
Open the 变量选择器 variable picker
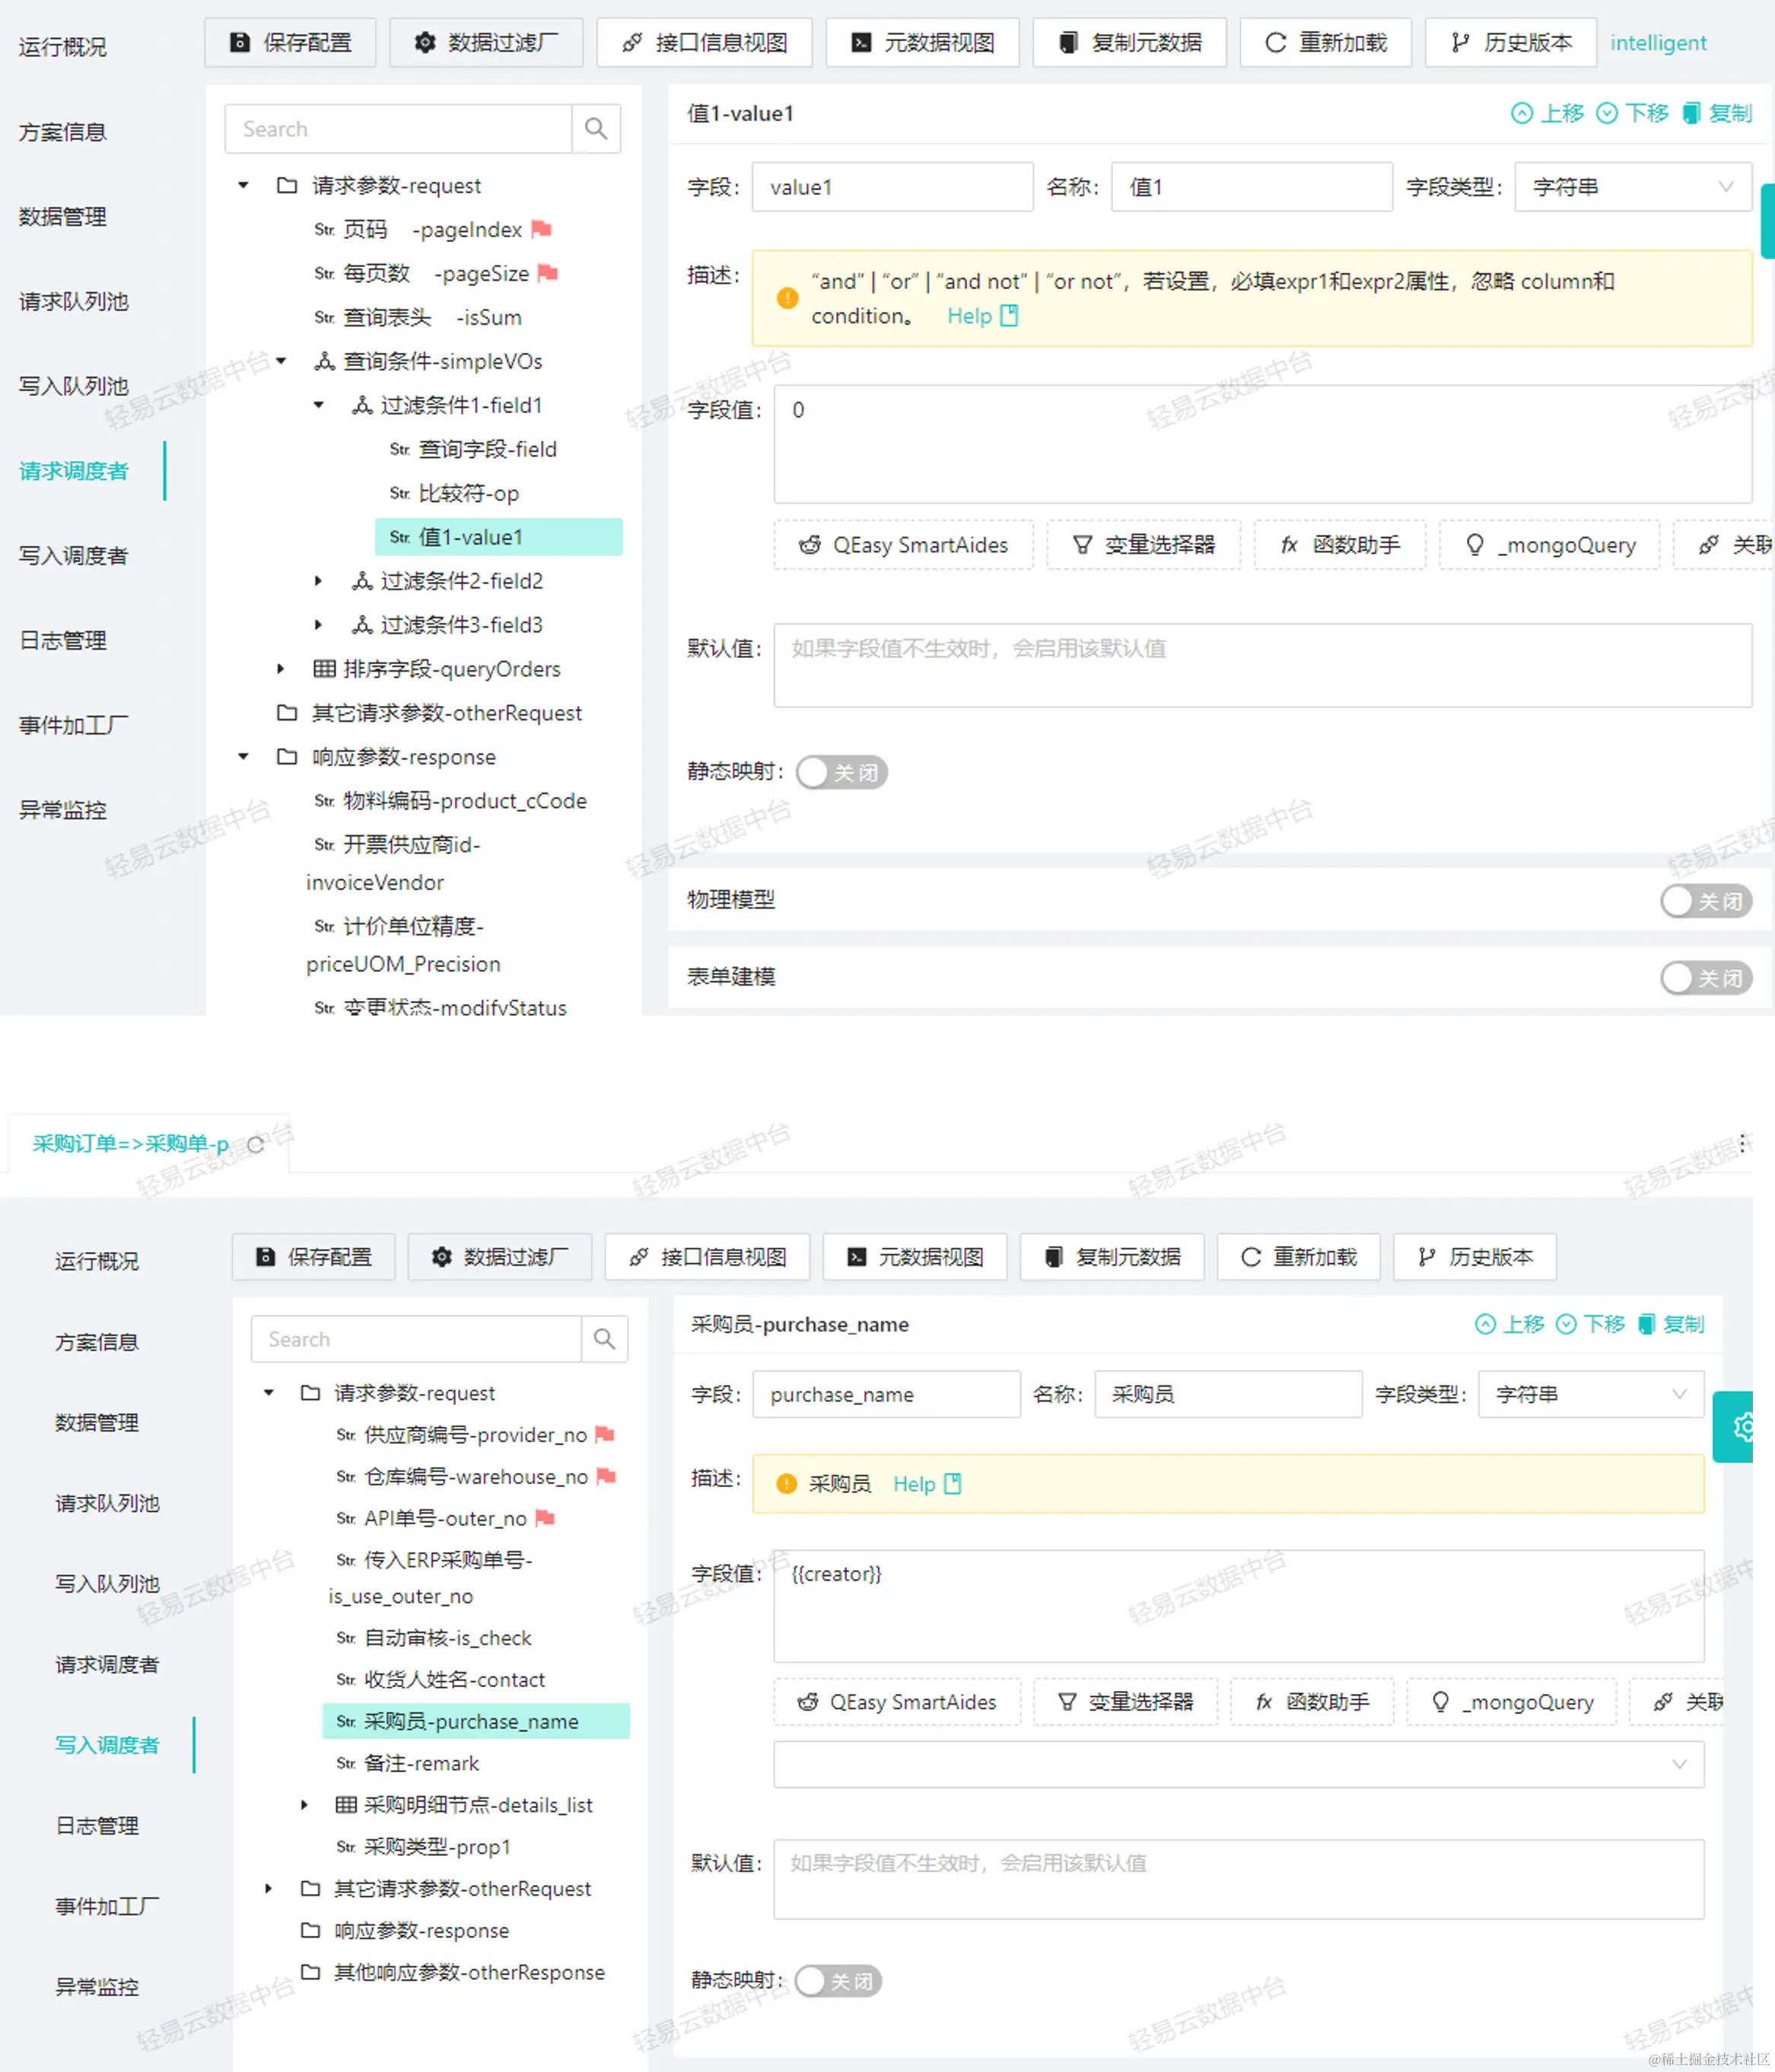tap(1143, 545)
